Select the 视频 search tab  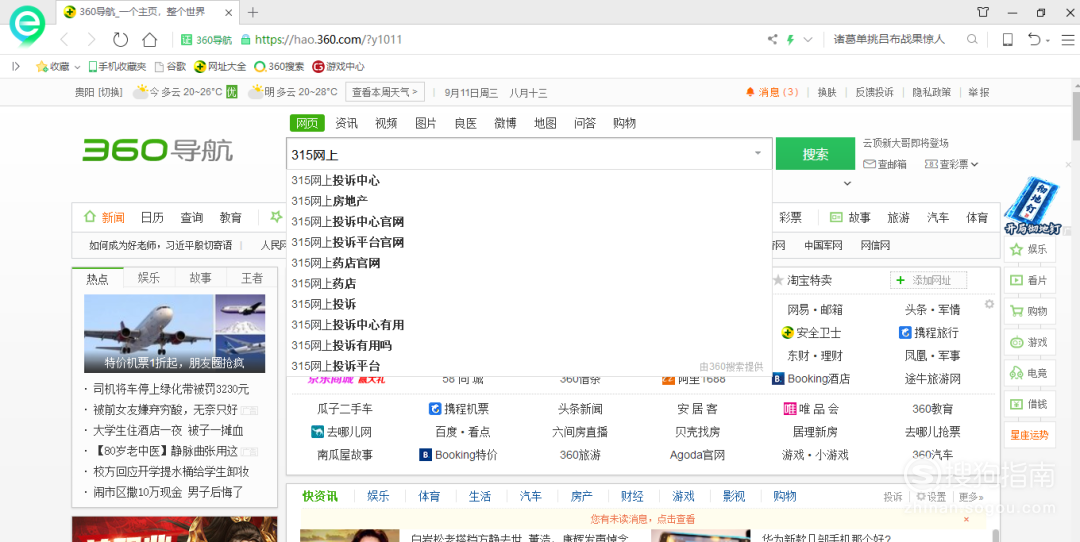[x=386, y=123]
